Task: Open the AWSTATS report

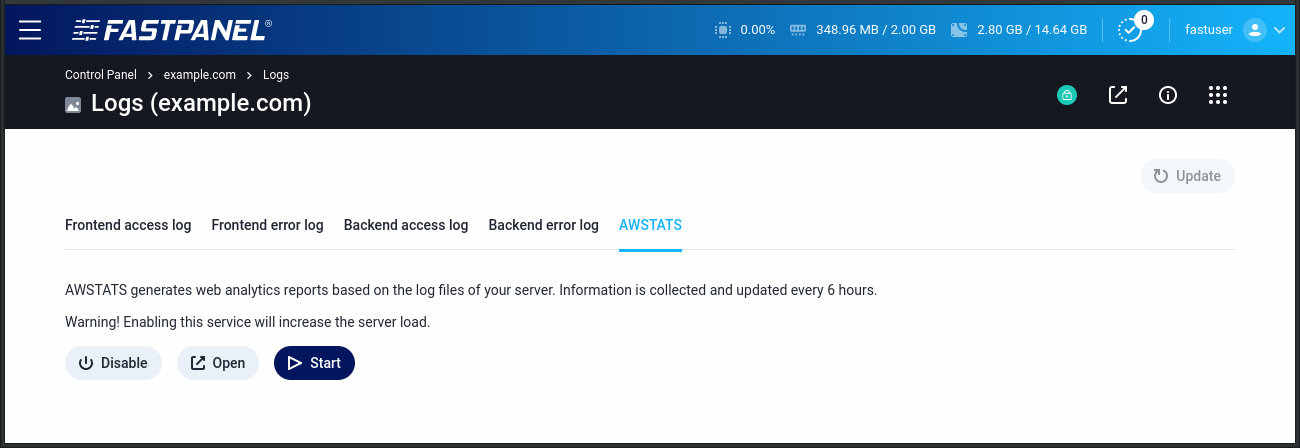Action: (x=218, y=363)
